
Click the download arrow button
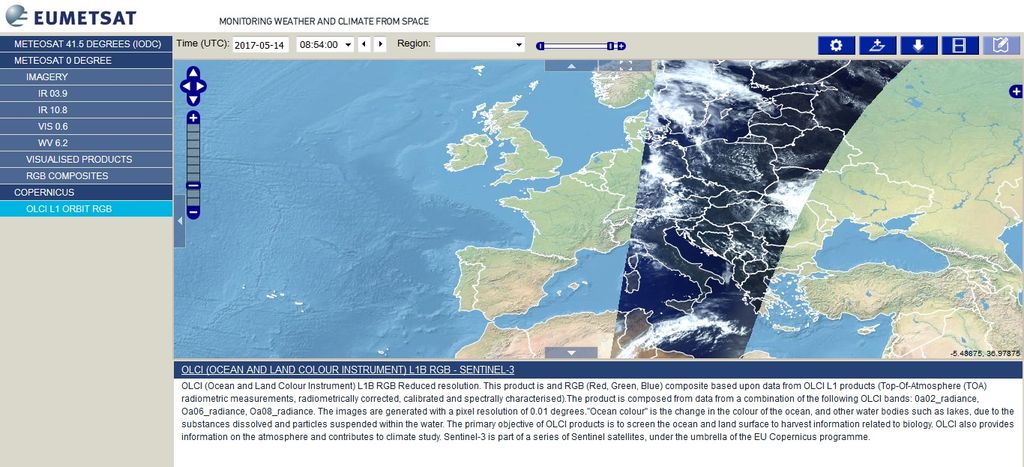tap(918, 45)
